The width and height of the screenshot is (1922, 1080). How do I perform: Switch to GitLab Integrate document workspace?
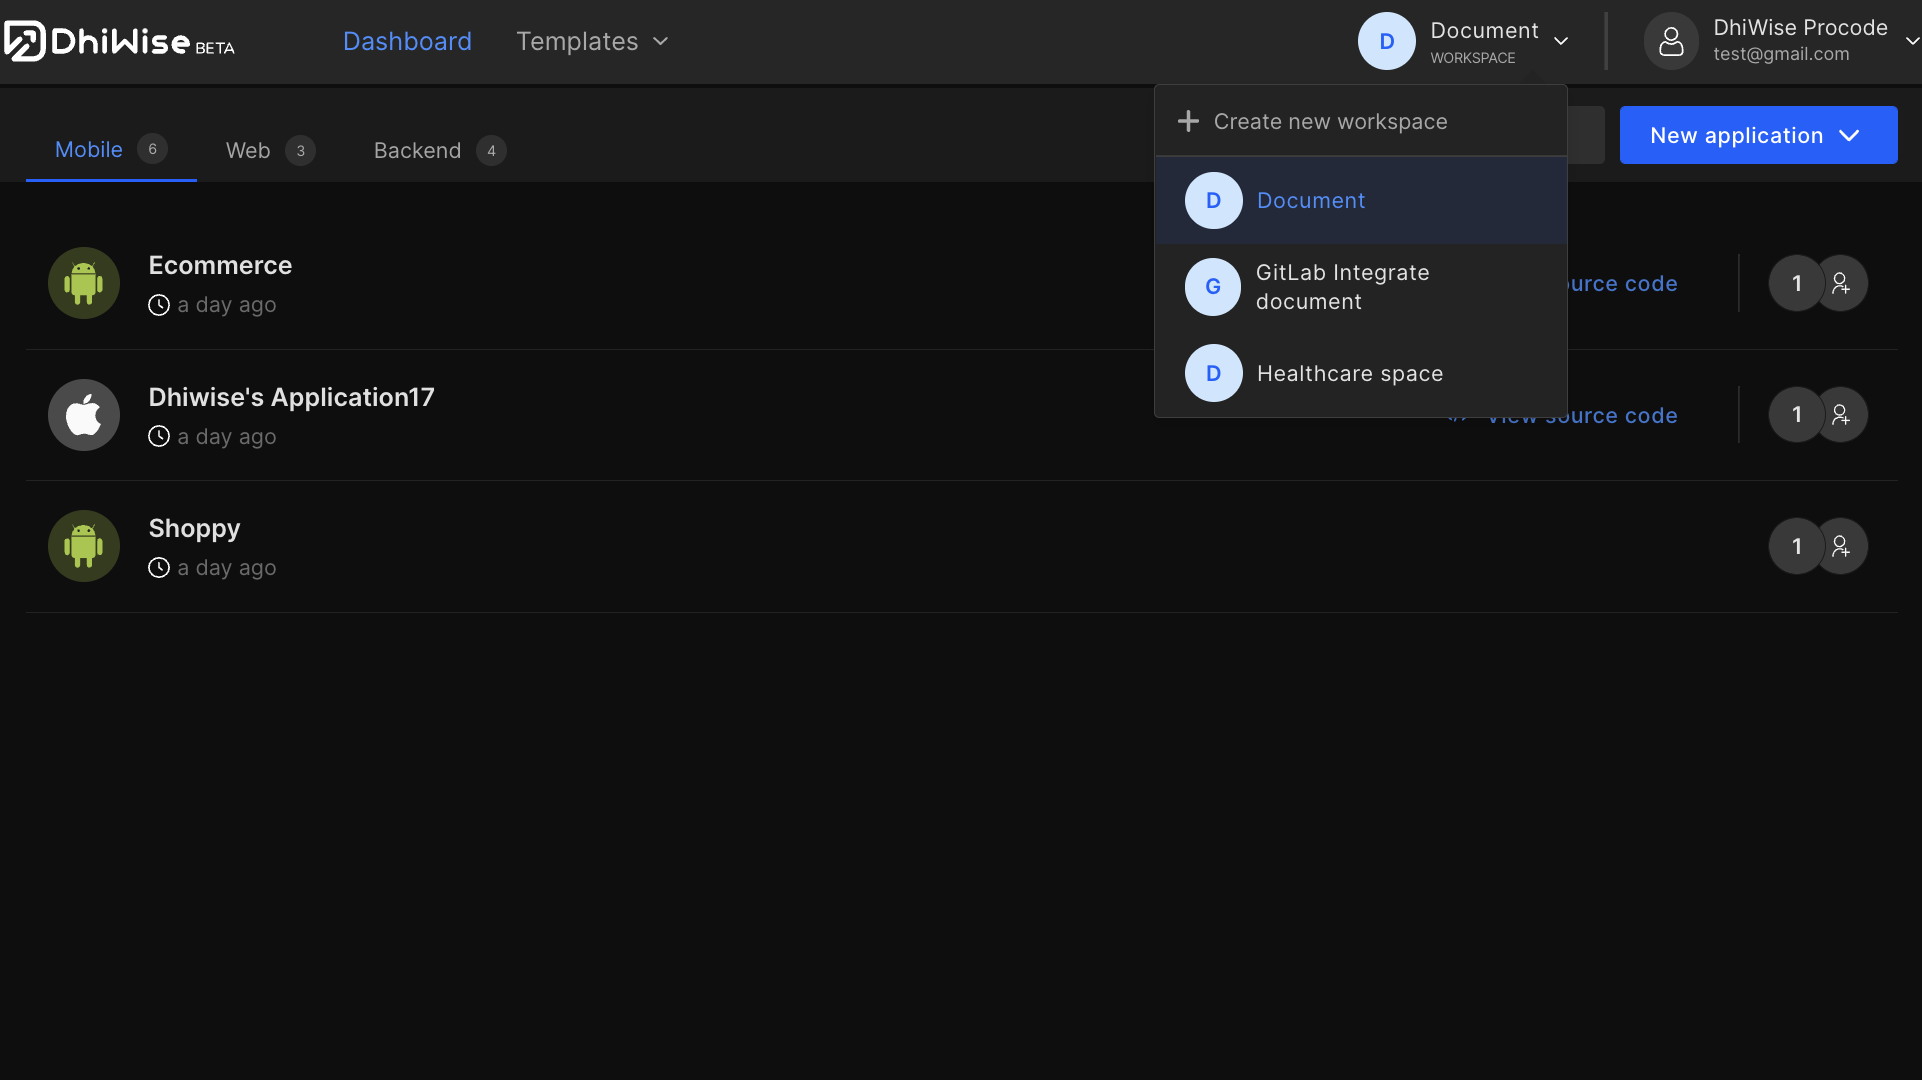(x=1361, y=287)
